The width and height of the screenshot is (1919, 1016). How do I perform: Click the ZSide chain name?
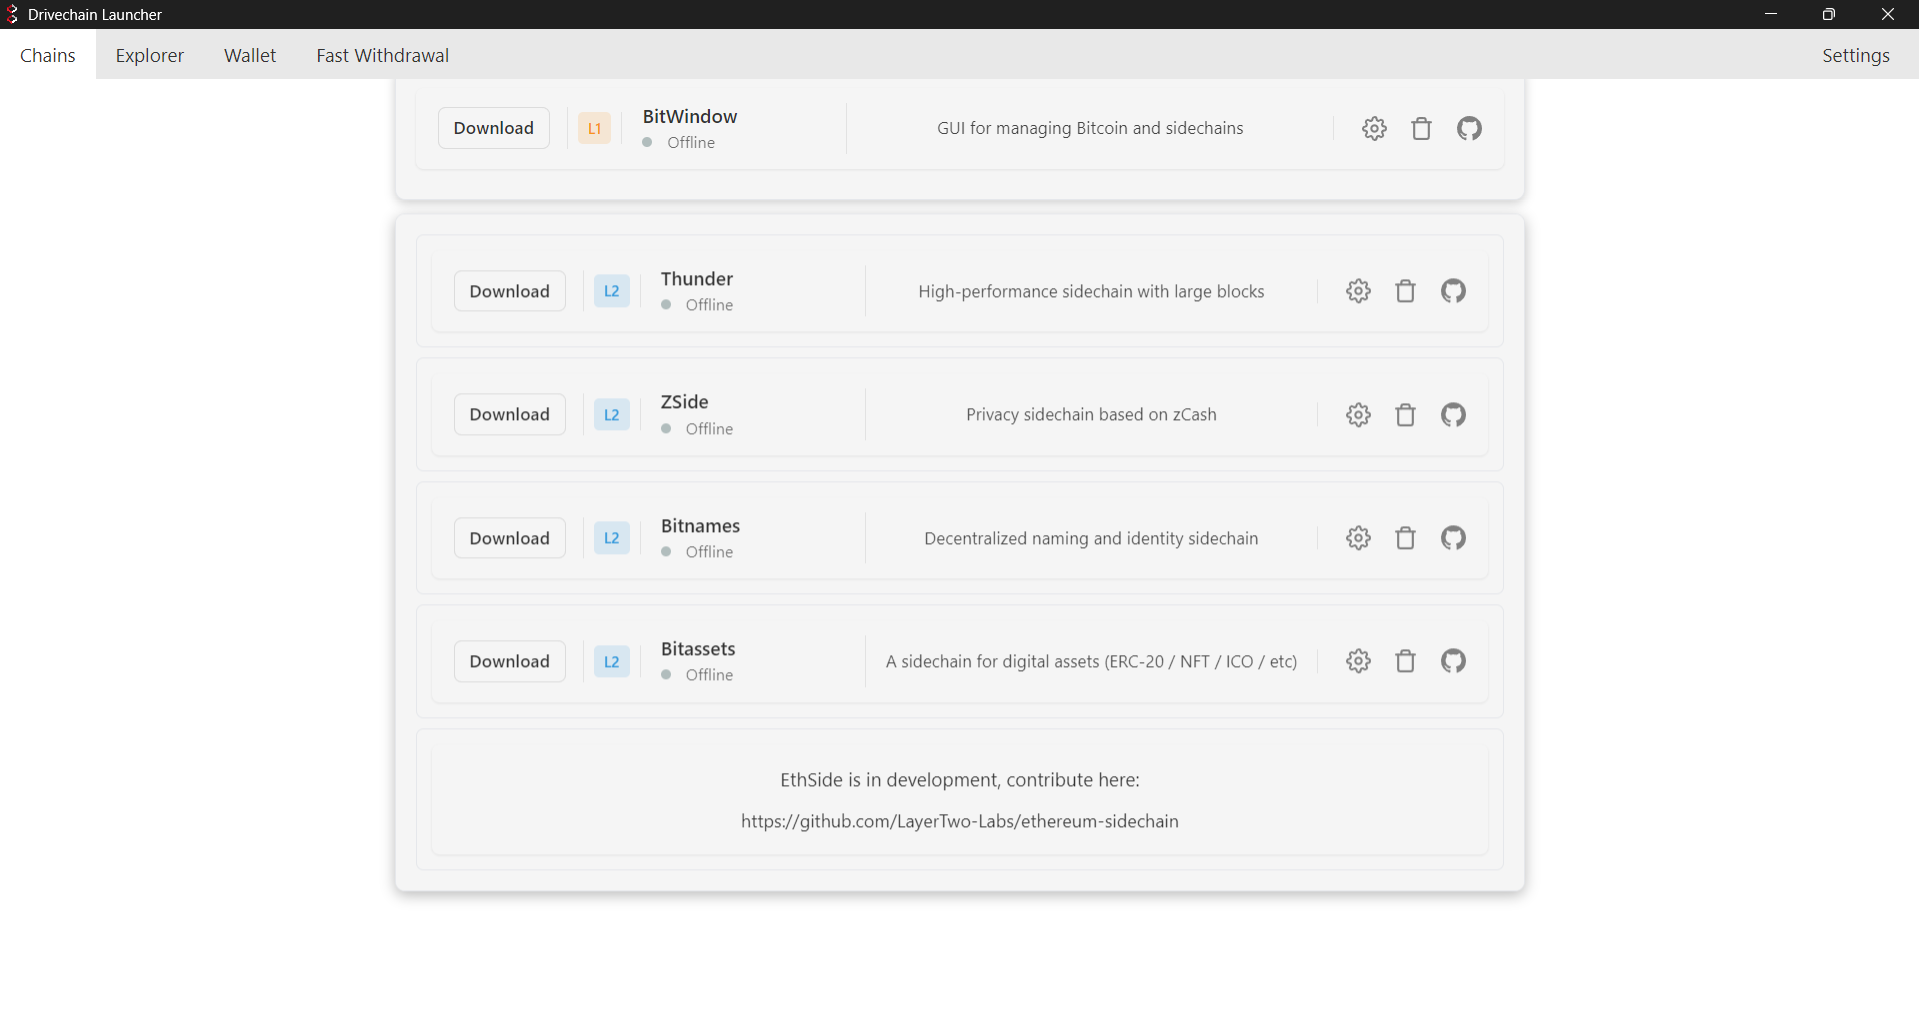coord(685,402)
